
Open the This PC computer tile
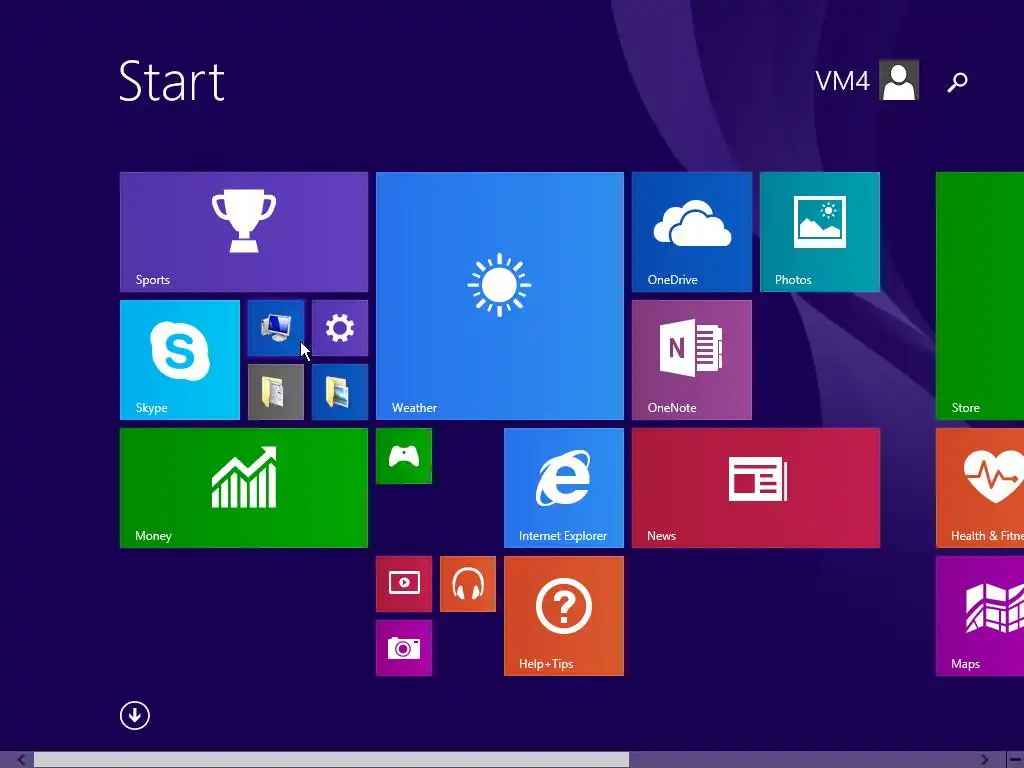pos(276,328)
